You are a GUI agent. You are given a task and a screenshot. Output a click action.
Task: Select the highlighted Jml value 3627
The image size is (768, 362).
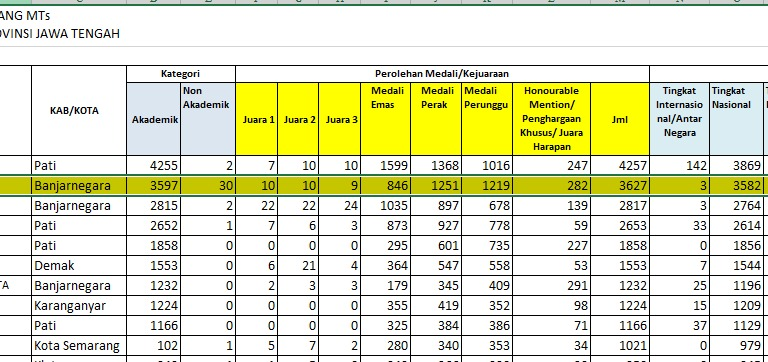coord(620,186)
